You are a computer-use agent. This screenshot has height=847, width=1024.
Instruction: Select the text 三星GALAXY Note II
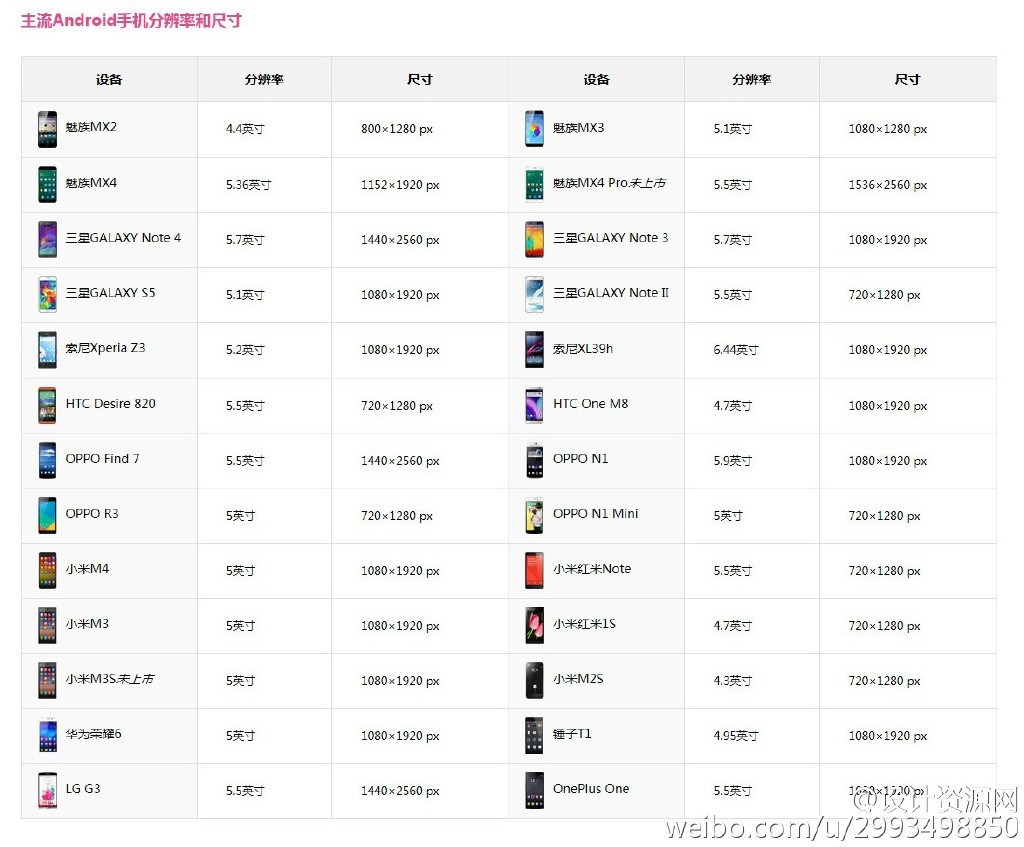(611, 293)
